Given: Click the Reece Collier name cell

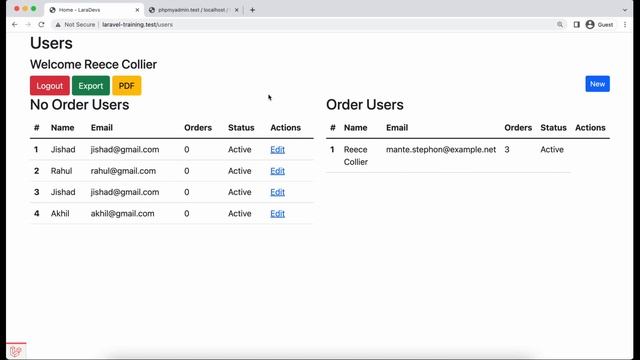Looking at the screenshot, I should tap(356, 156).
